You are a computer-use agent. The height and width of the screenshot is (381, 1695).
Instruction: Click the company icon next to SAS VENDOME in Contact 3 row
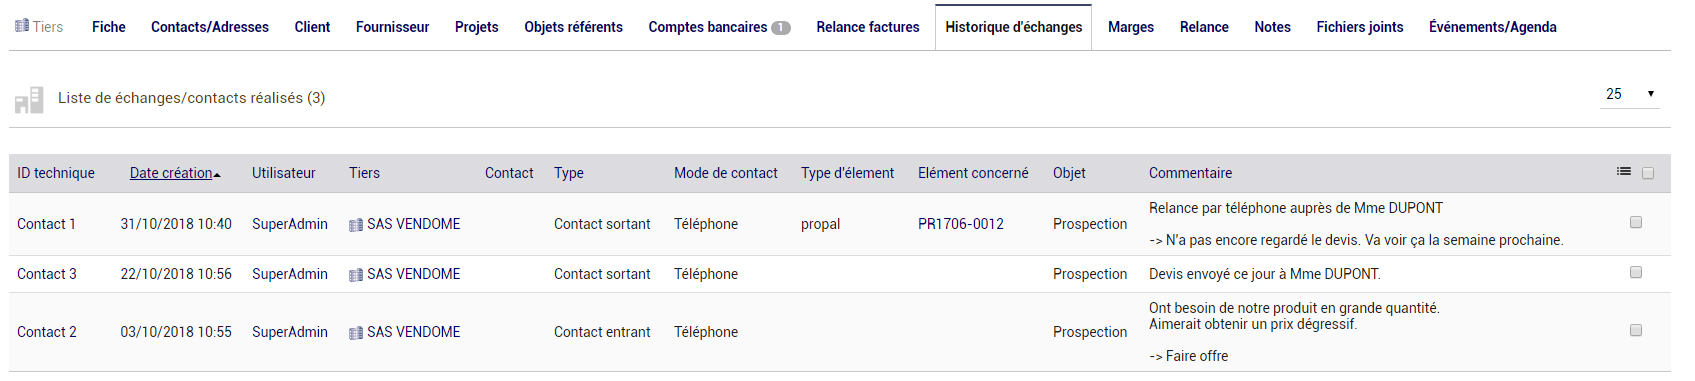pos(356,275)
